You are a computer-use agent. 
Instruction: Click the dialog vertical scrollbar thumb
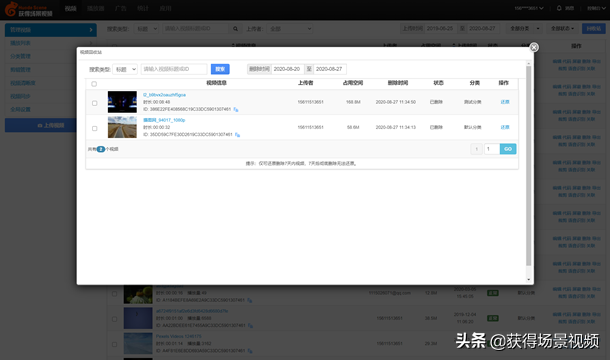click(x=529, y=166)
